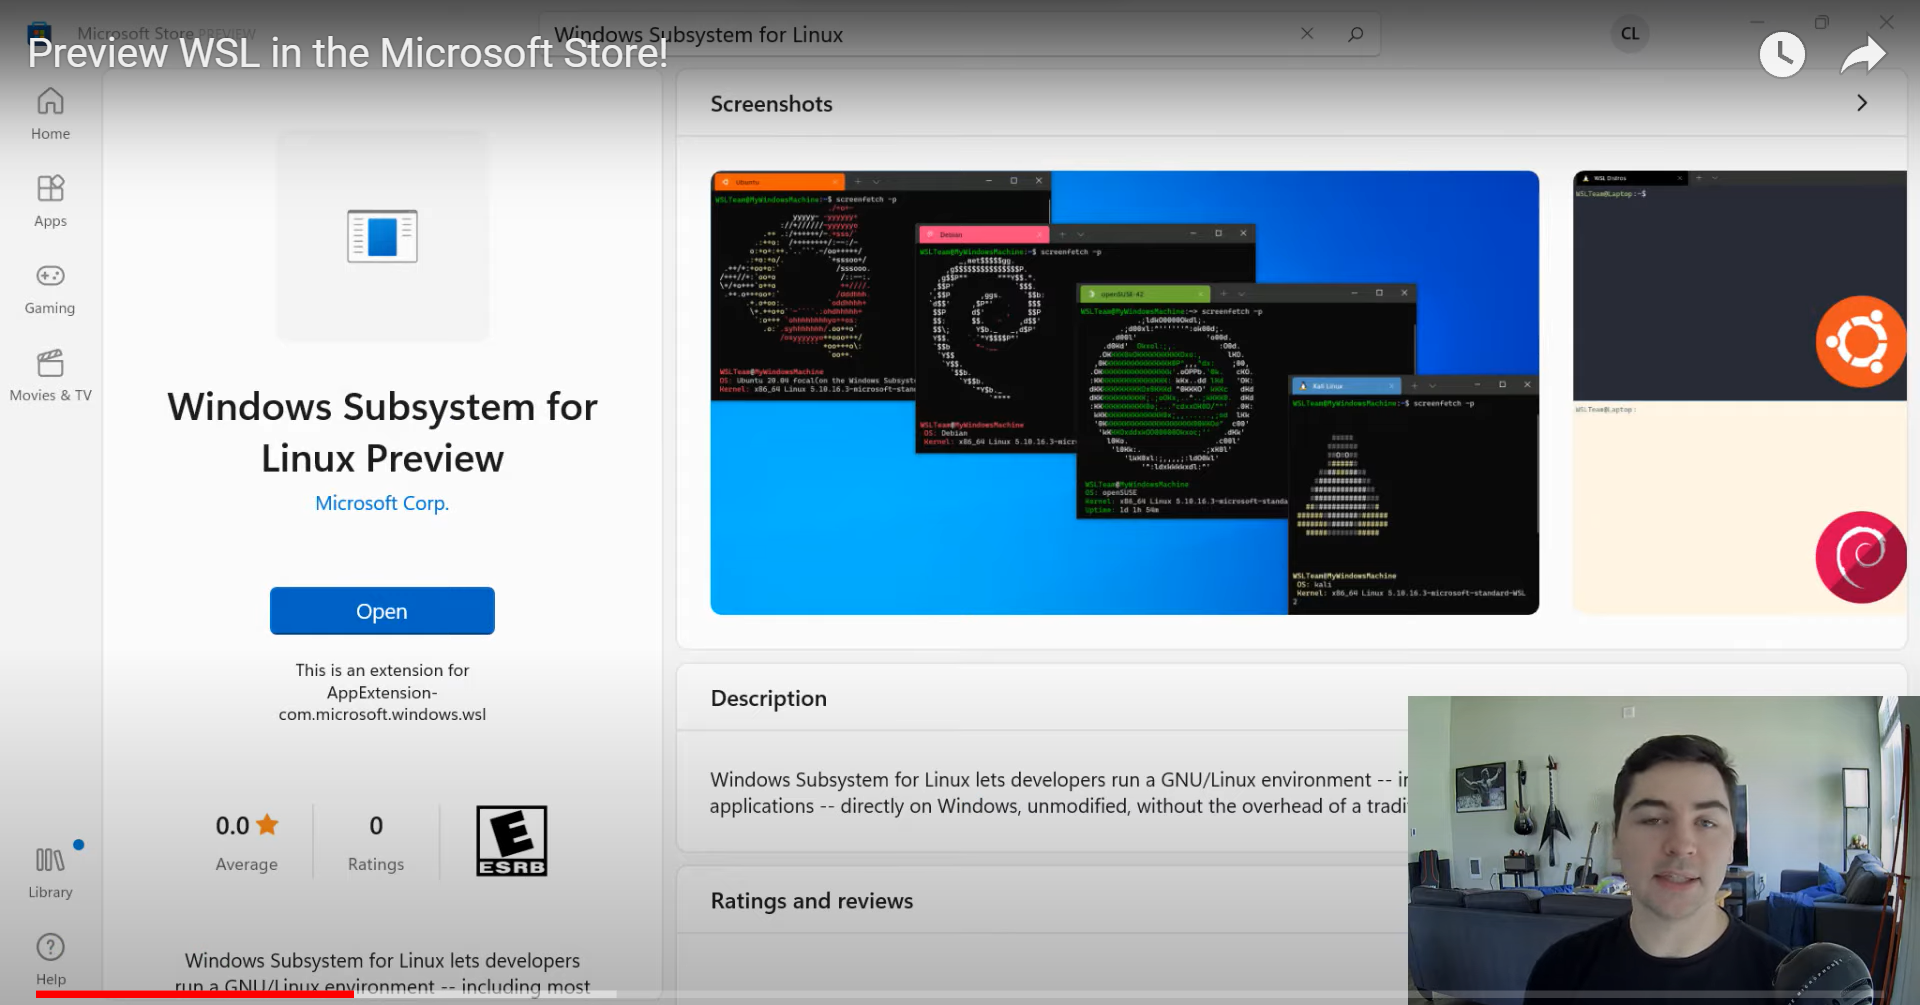Clear the search box text
Screen dimensions: 1920x1005
pos(1307,33)
